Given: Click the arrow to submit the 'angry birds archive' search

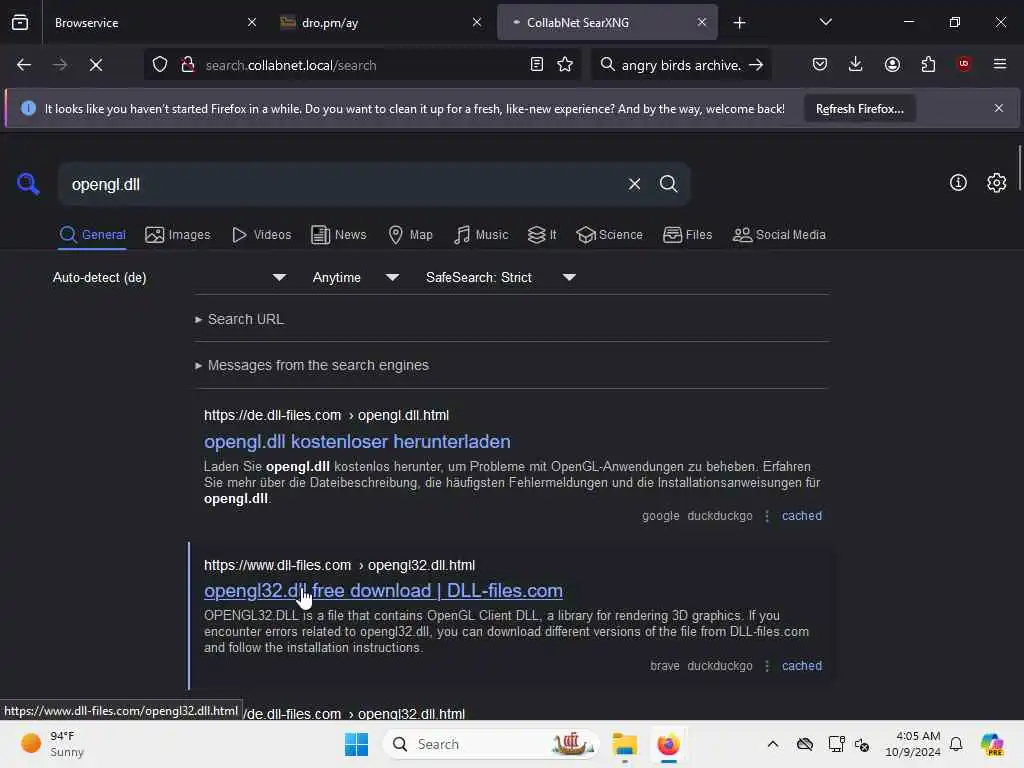Looking at the screenshot, I should (756, 65).
